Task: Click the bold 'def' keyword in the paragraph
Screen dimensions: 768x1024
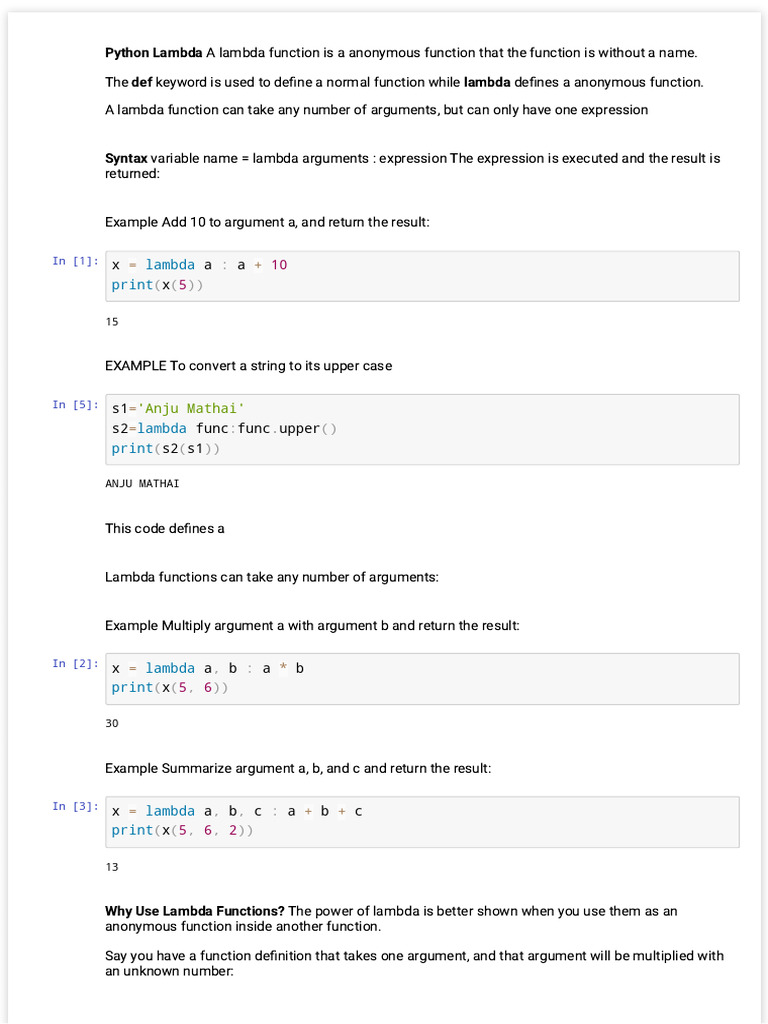Action: (x=142, y=82)
